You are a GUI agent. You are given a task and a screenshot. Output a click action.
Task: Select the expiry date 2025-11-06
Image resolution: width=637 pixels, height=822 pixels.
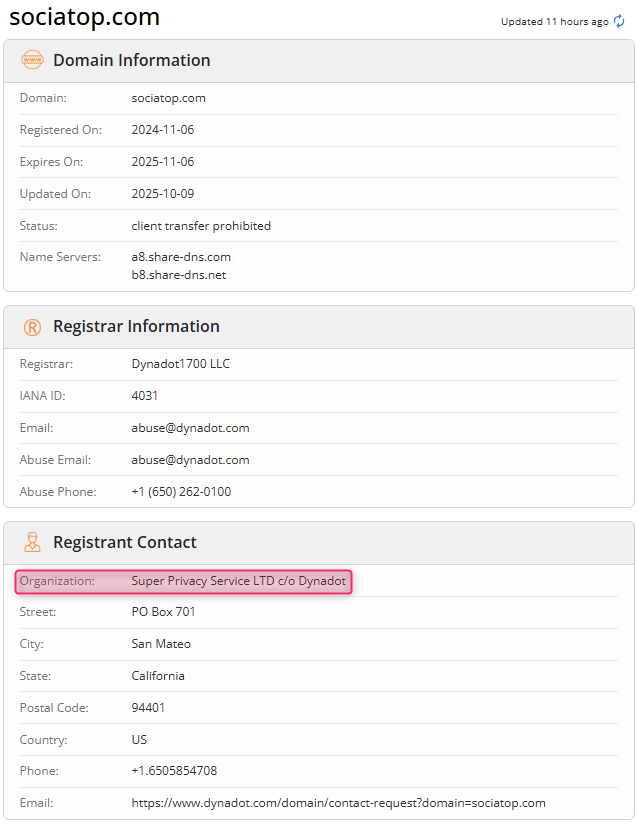pyautogui.click(x=162, y=162)
